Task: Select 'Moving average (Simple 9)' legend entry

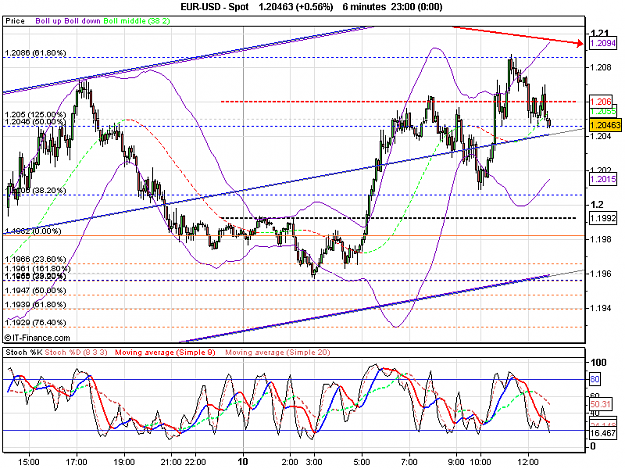Action: coord(165,352)
